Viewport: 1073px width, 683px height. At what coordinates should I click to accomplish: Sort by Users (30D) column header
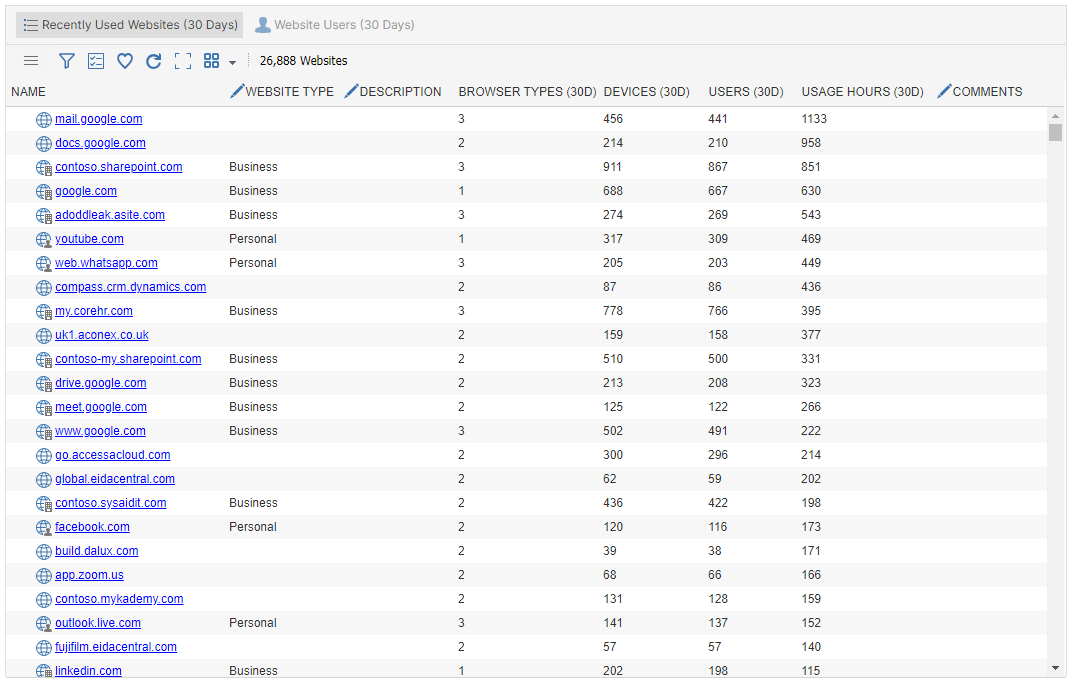[x=746, y=92]
